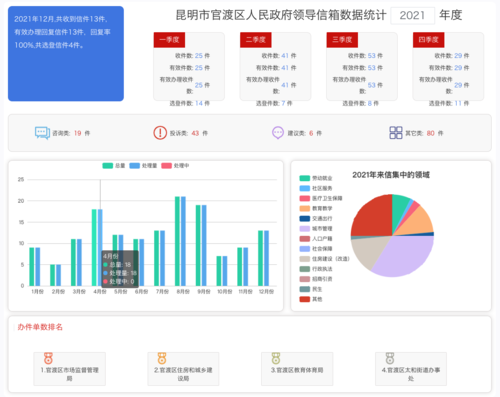
Task: Click the second-place orange medal icon
Action: [x=162, y=358]
